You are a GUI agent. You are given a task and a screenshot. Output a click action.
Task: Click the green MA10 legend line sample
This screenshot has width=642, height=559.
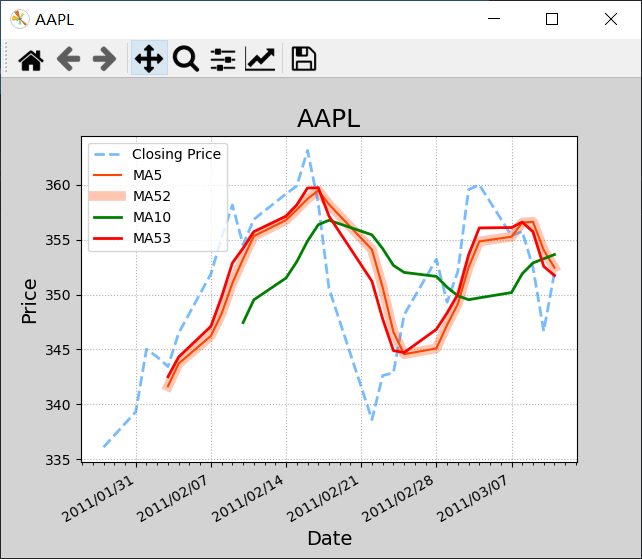108,217
